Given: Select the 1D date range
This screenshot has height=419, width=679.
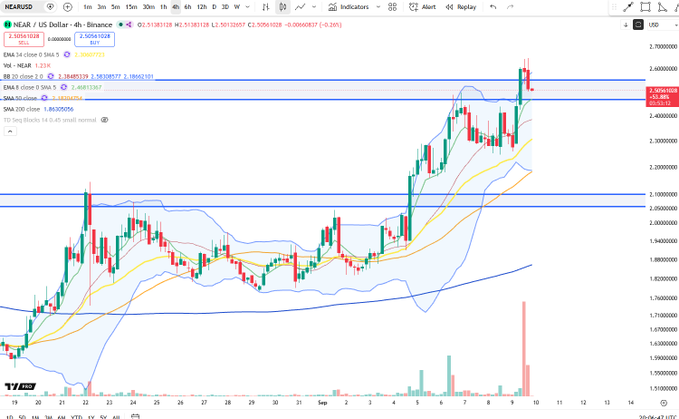Looking at the screenshot, I should point(9,417).
